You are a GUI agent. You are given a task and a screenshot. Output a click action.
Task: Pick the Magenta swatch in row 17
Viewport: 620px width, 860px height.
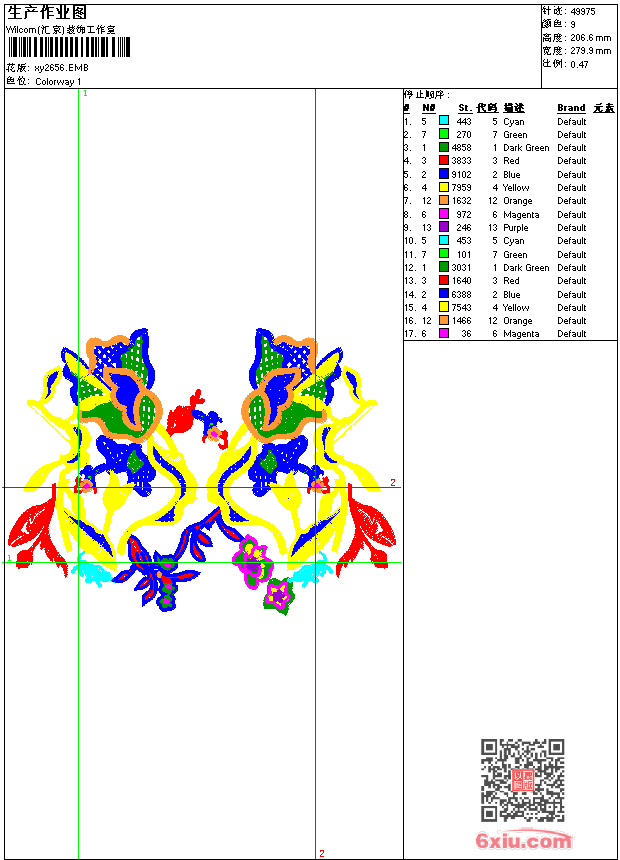coord(444,333)
